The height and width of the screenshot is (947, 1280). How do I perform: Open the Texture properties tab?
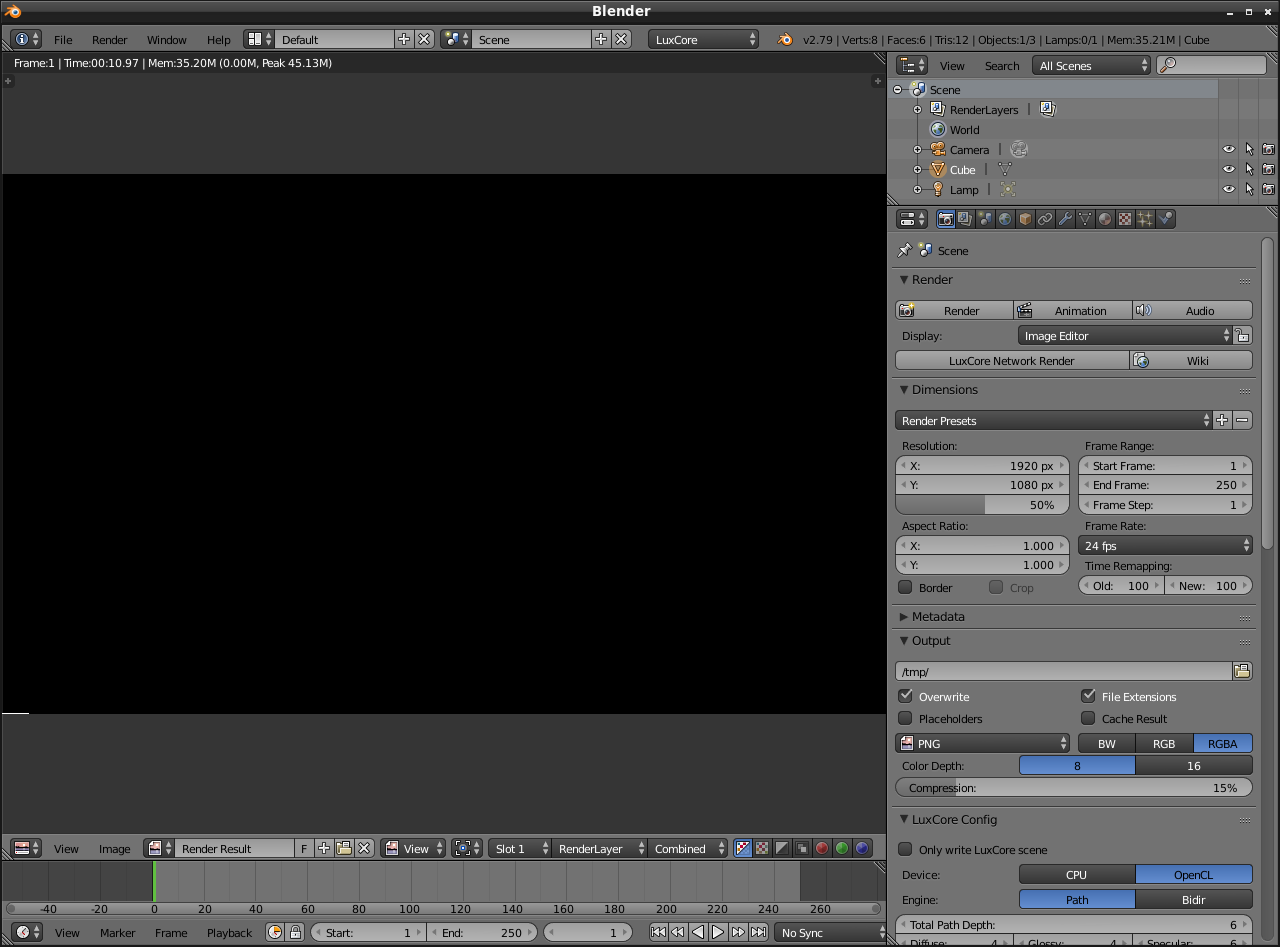[1125, 219]
